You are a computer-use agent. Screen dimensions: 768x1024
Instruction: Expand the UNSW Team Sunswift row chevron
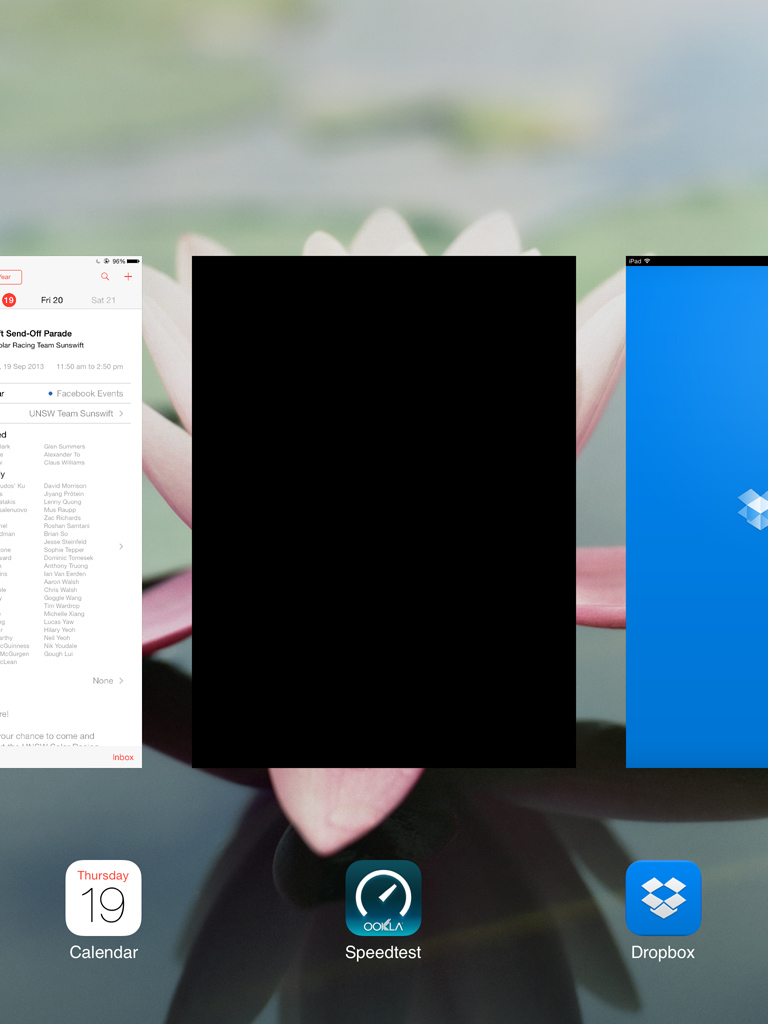[x=121, y=413]
